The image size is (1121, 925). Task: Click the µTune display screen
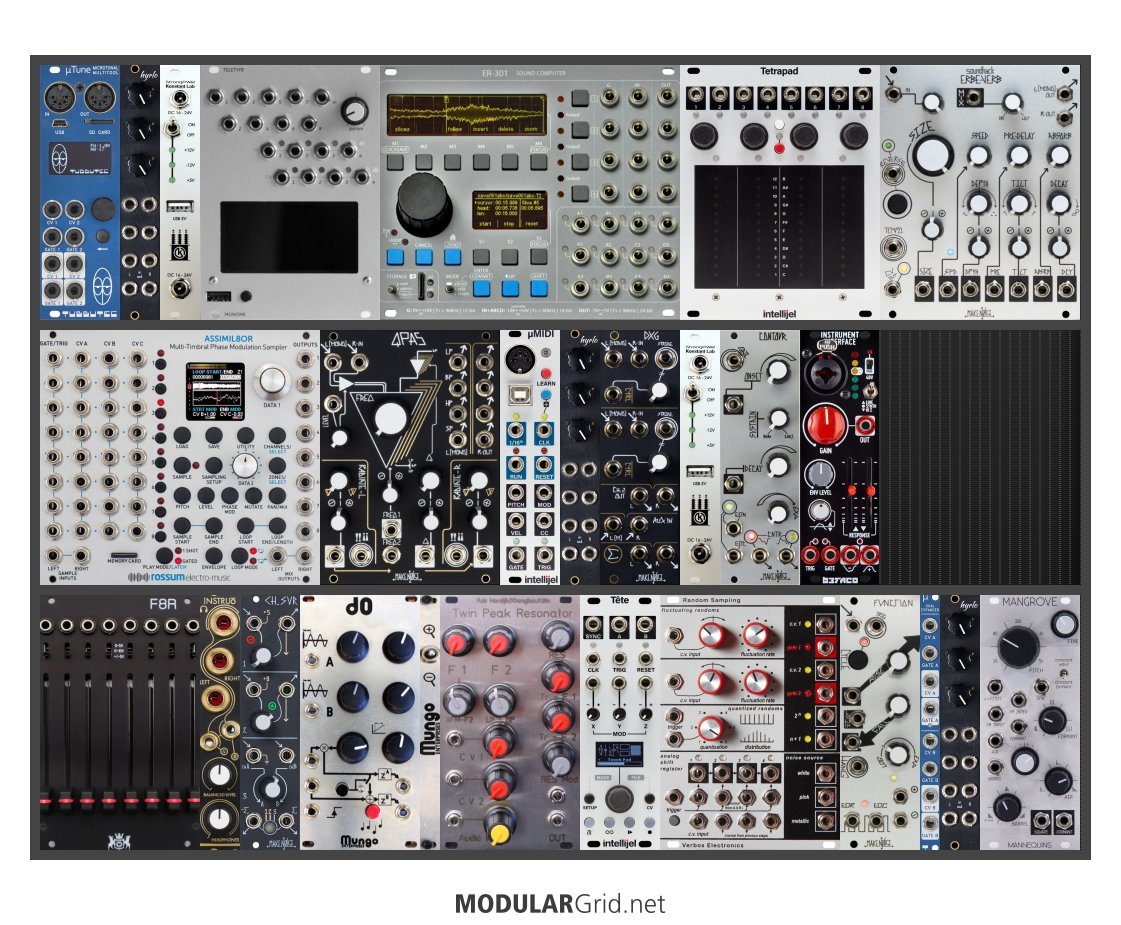point(80,159)
